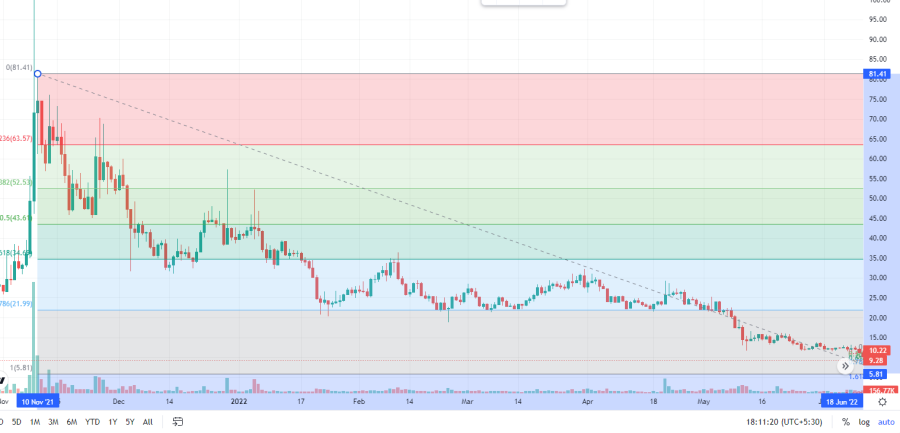Click the 0.236 (63.57) Fibonacci level label

15,138
